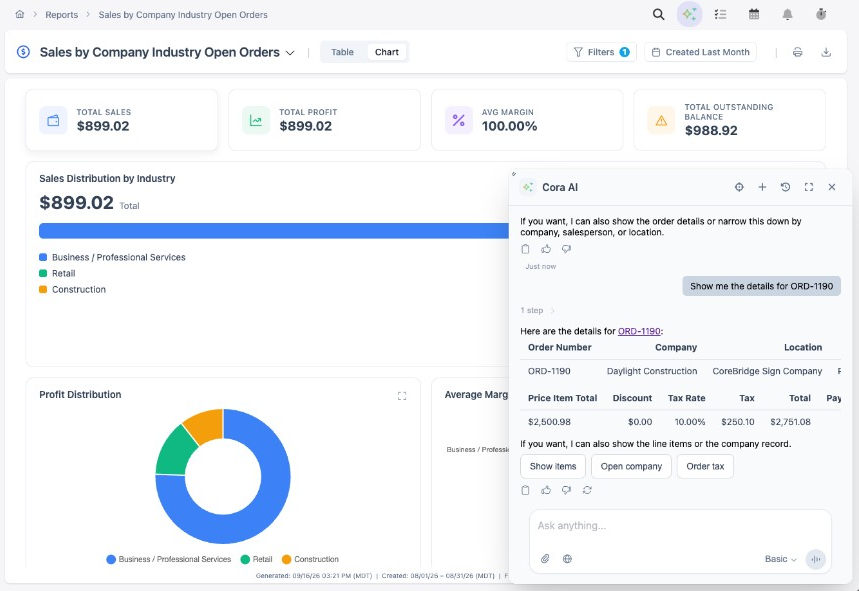Print the report via printer icon

pyautogui.click(x=798, y=52)
